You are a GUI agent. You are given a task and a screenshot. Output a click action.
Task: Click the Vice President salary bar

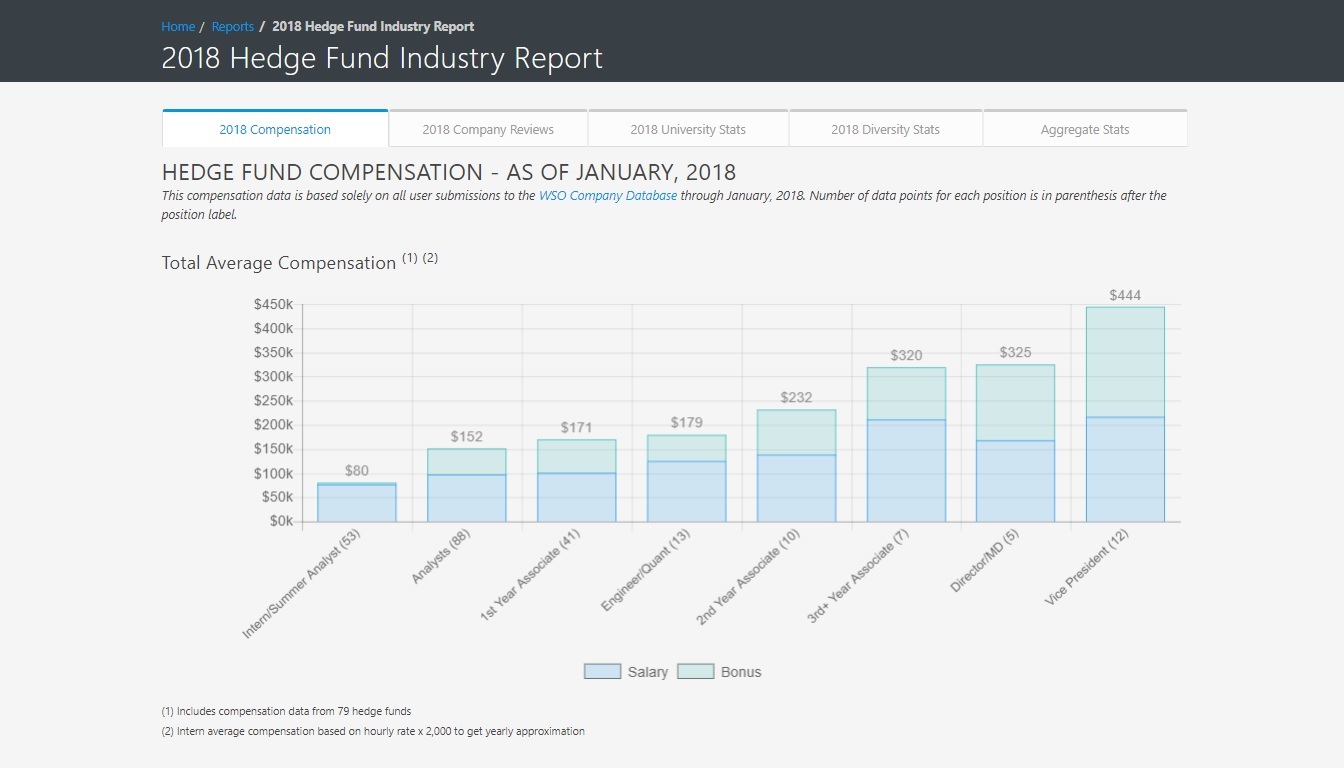pos(1125,470)
